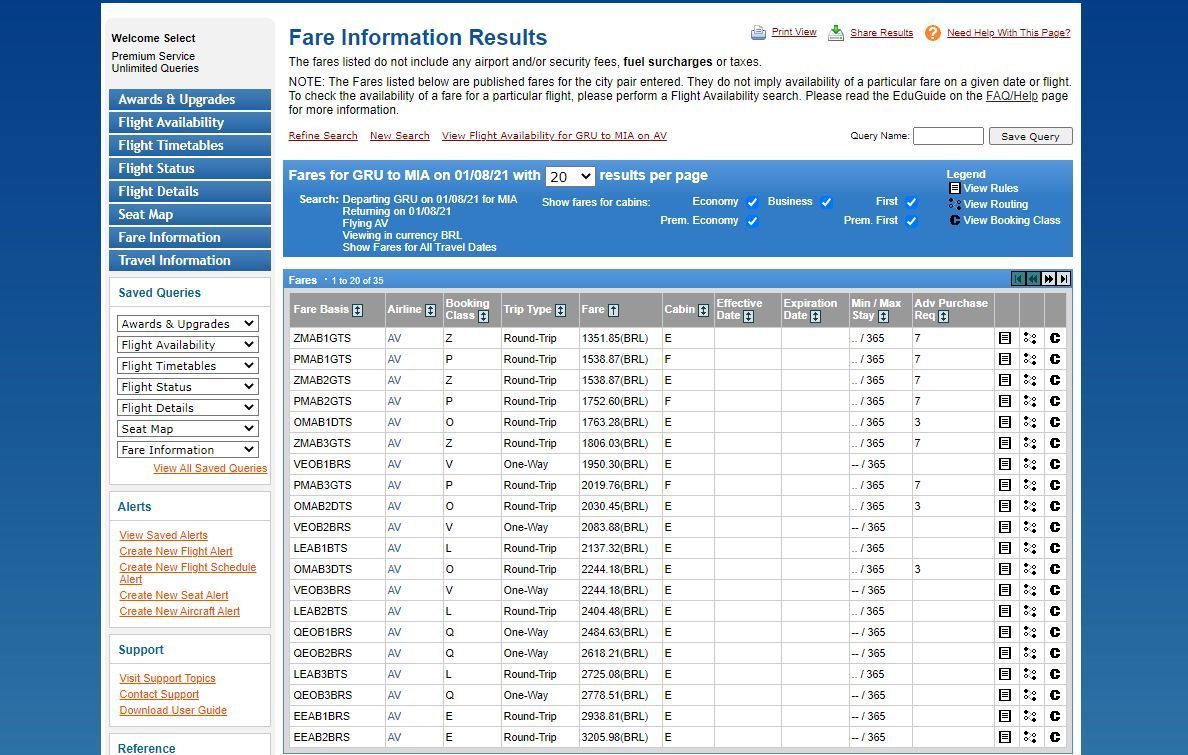The width and height of the screenshot is (1188, 755).
Task: Sort by Fare column arrow icon
Action: 614,310
